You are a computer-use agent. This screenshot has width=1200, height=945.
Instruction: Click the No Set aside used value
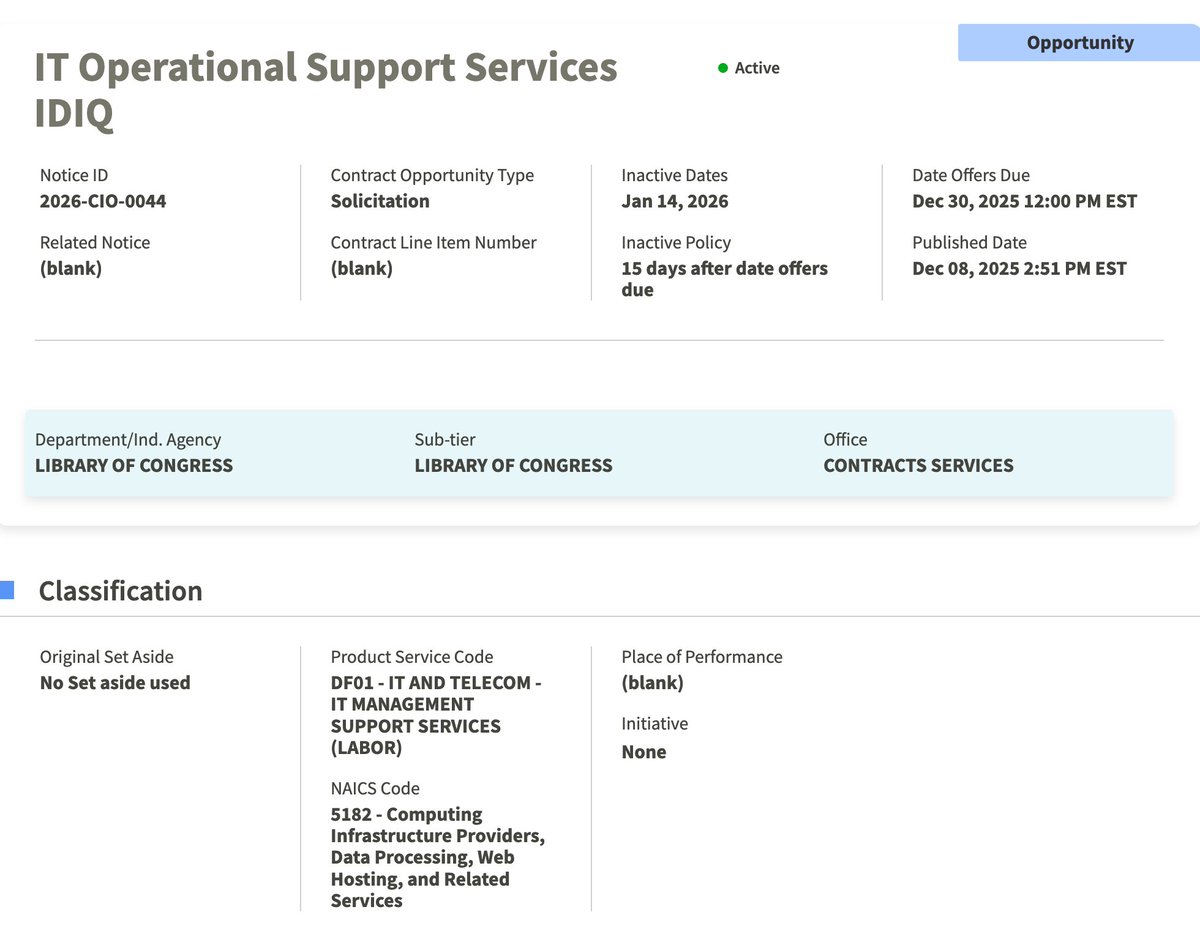click(x=115, y=683)
